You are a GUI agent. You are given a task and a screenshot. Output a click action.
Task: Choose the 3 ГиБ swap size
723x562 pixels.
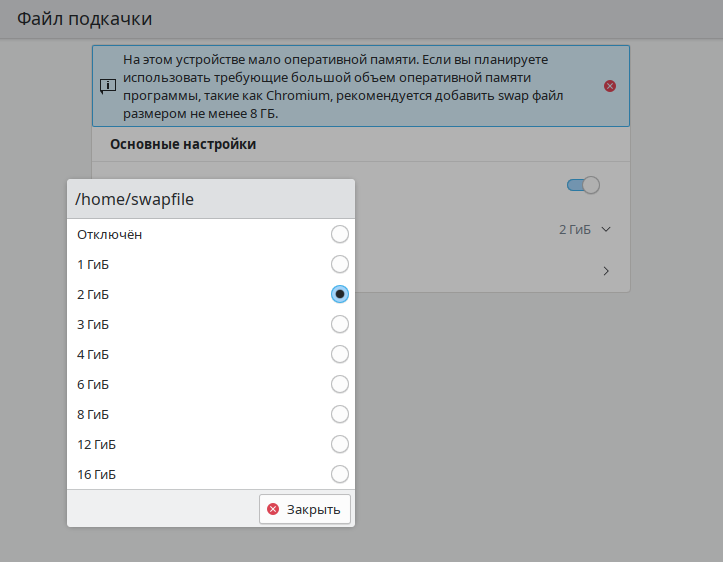pyautogui.click(x=340, y=324)
